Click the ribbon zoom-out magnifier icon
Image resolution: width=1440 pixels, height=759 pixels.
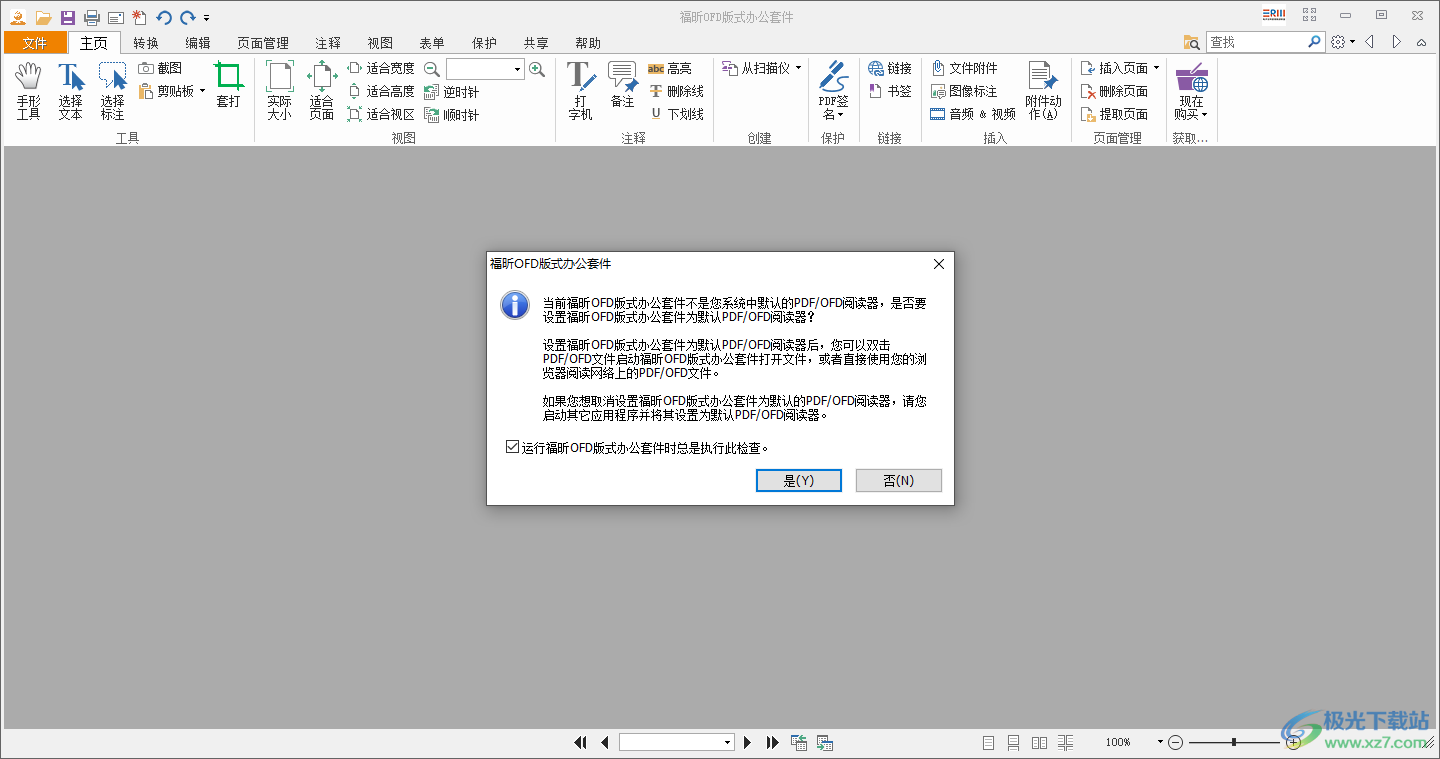tap(432, 69)
